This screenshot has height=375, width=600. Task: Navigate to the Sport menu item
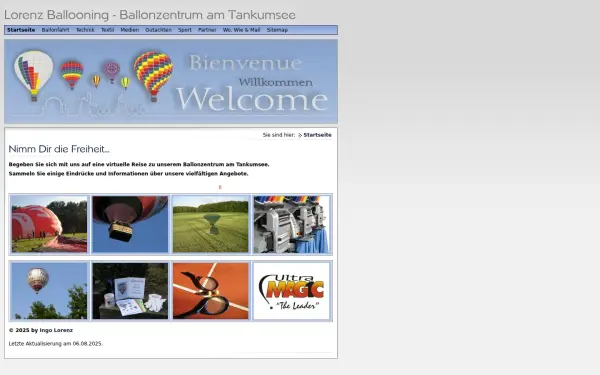pos(185,30)
